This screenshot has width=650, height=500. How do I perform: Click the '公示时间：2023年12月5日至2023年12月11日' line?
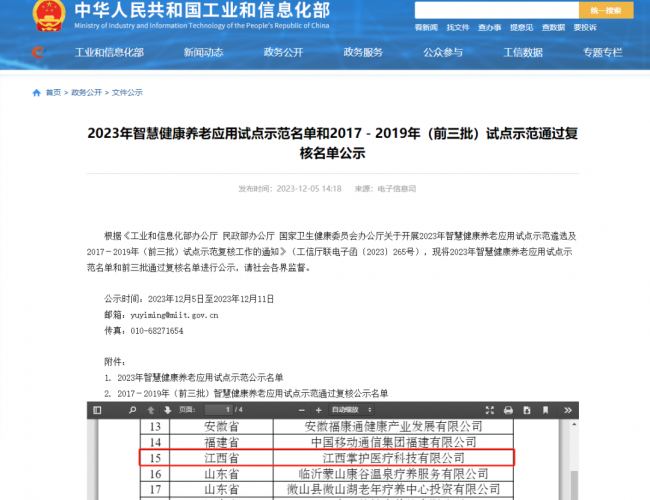pyautogui.click(x=189, y=299)
